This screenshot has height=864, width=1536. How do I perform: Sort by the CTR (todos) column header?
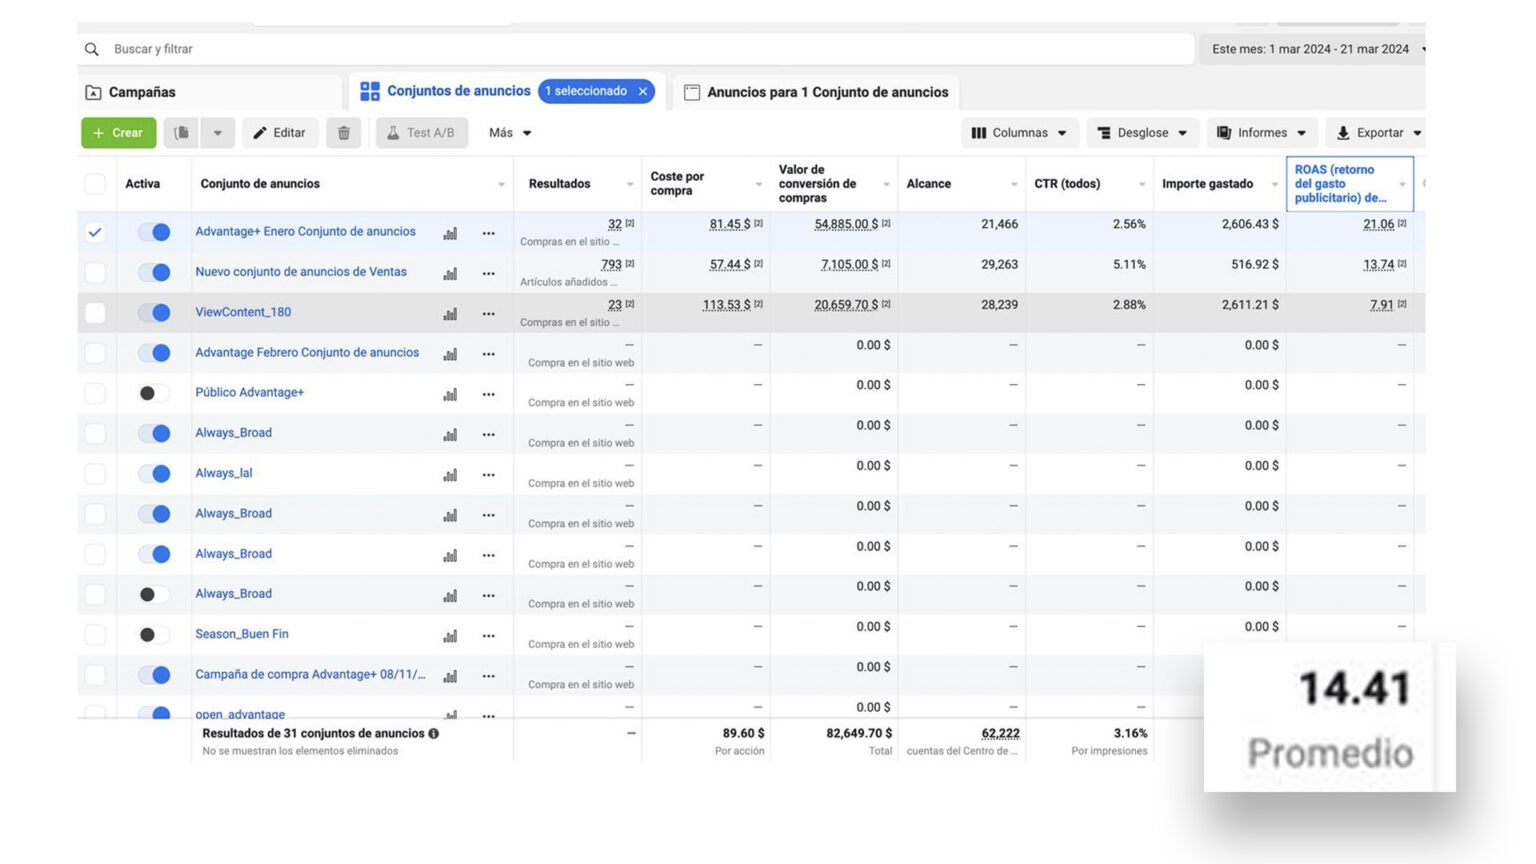(1067, 184)
